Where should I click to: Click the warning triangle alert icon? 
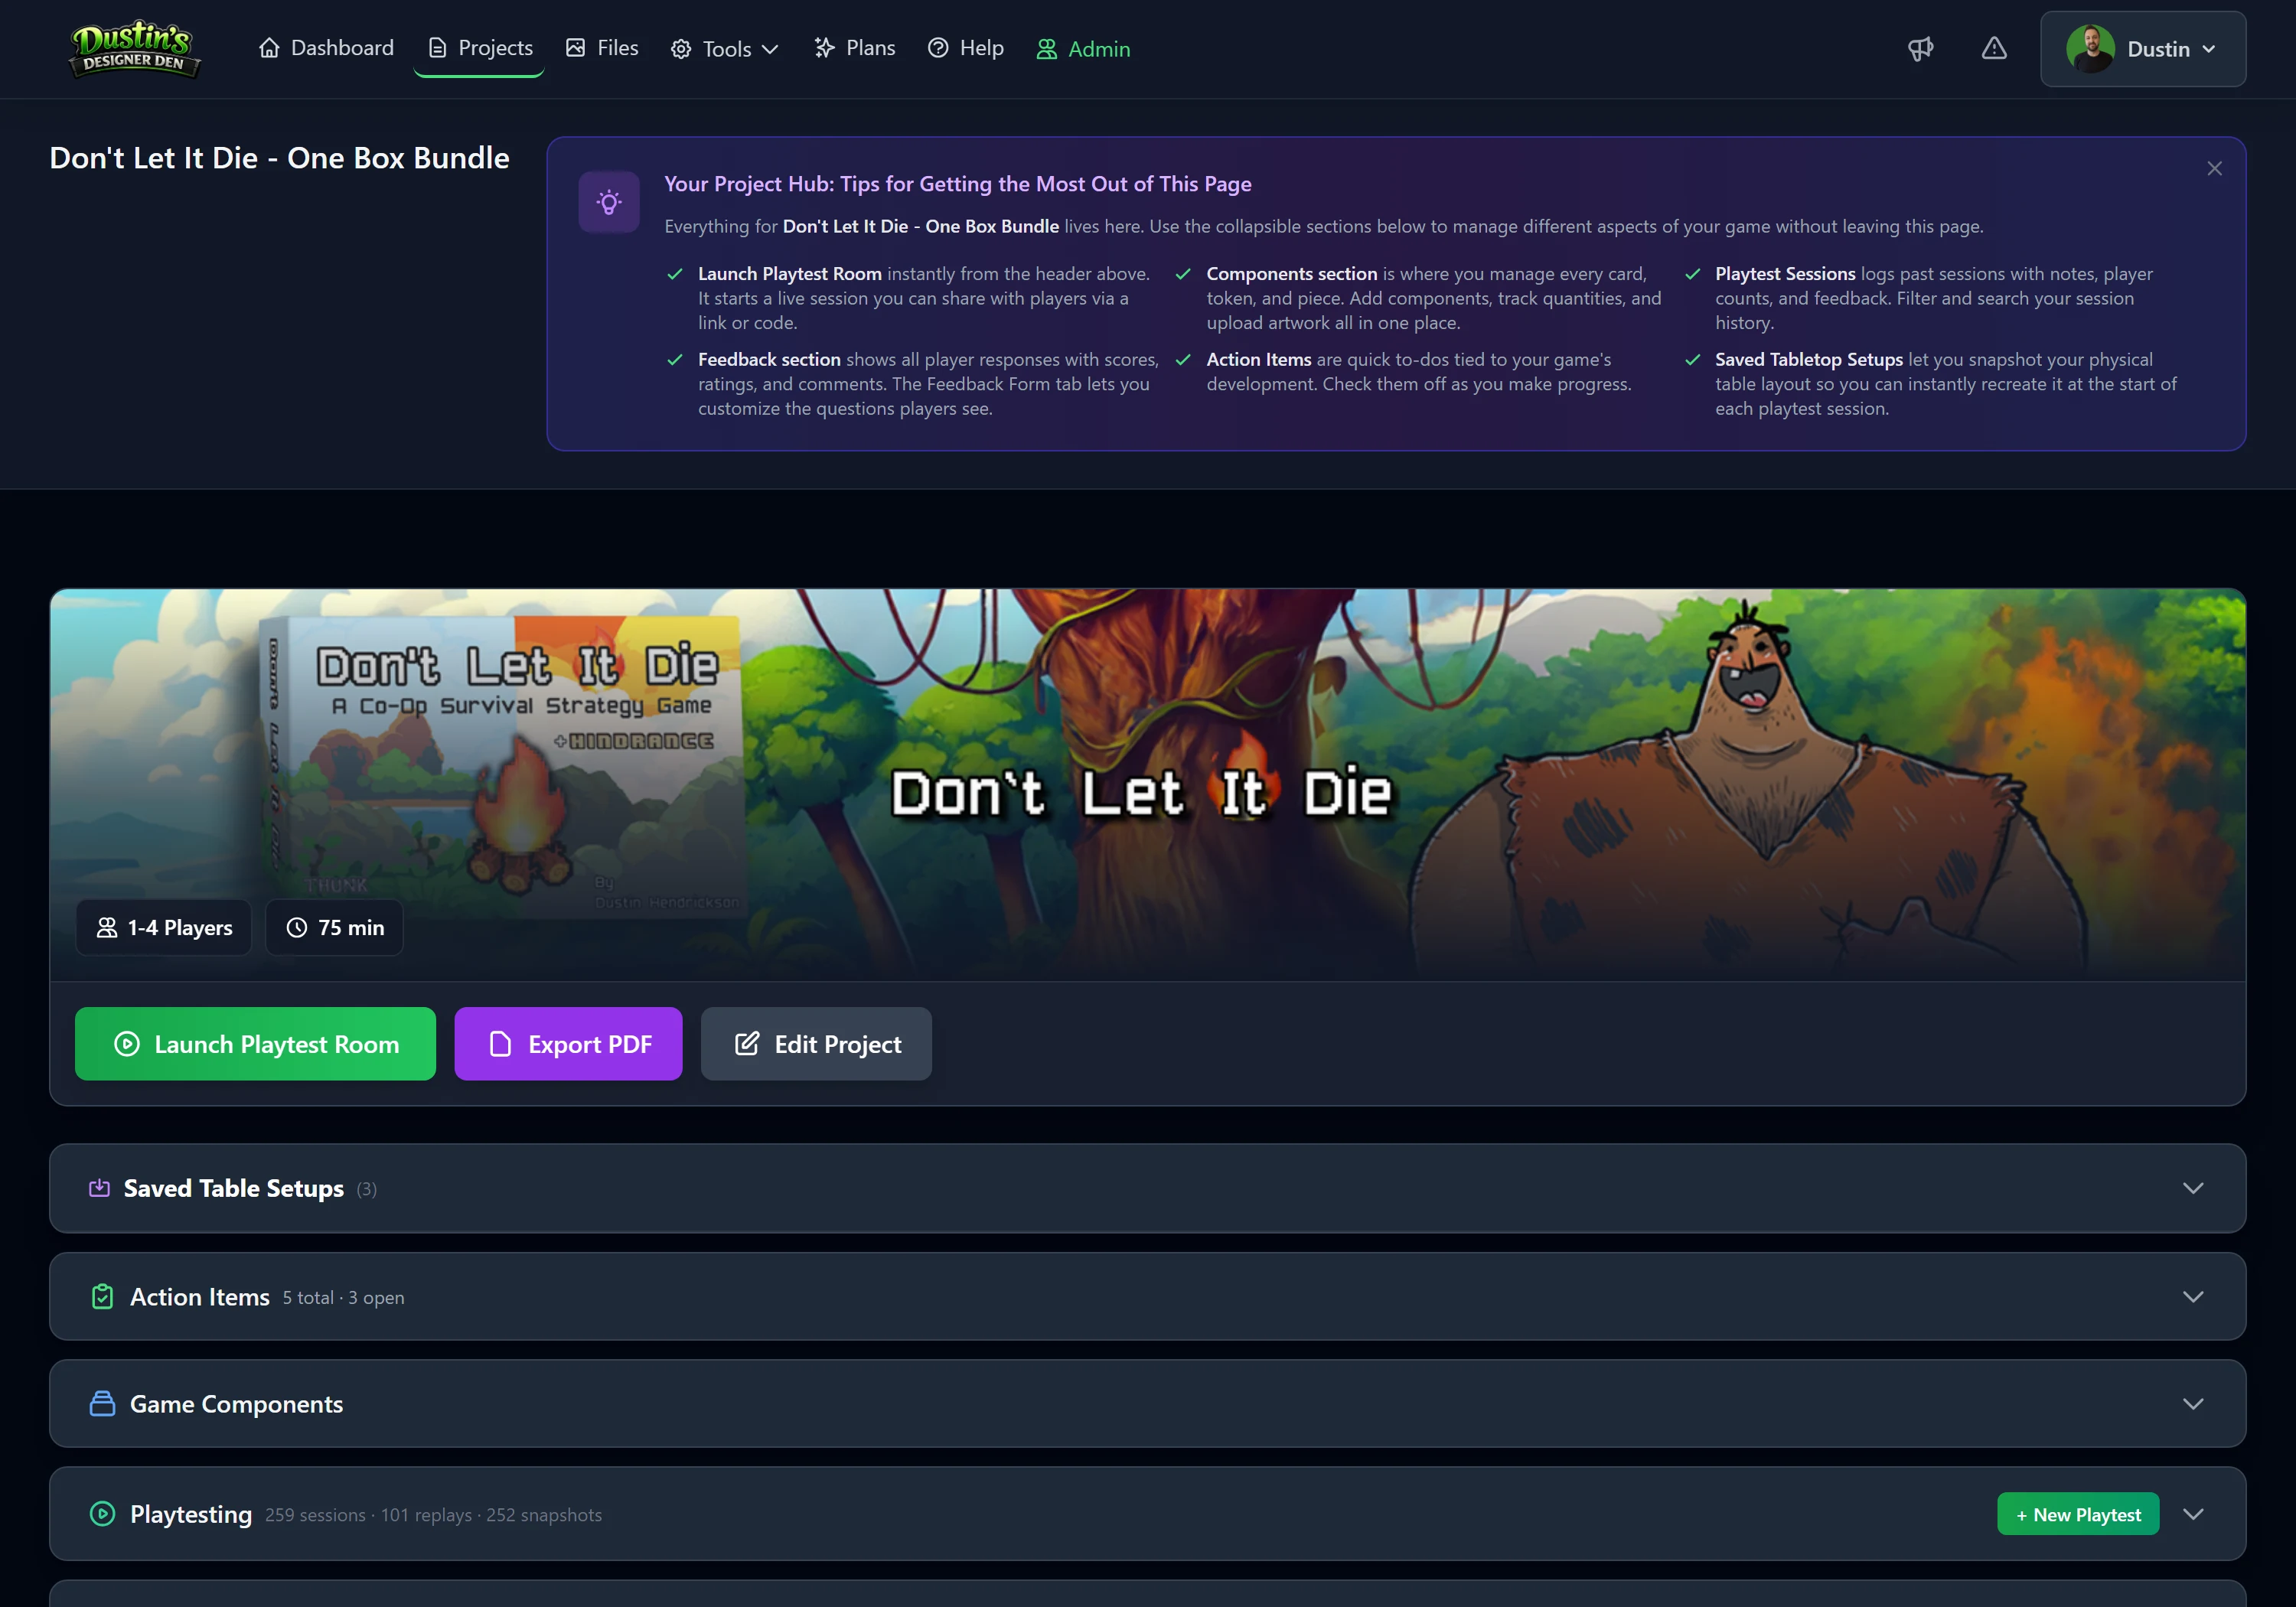tap(1994, 49)
